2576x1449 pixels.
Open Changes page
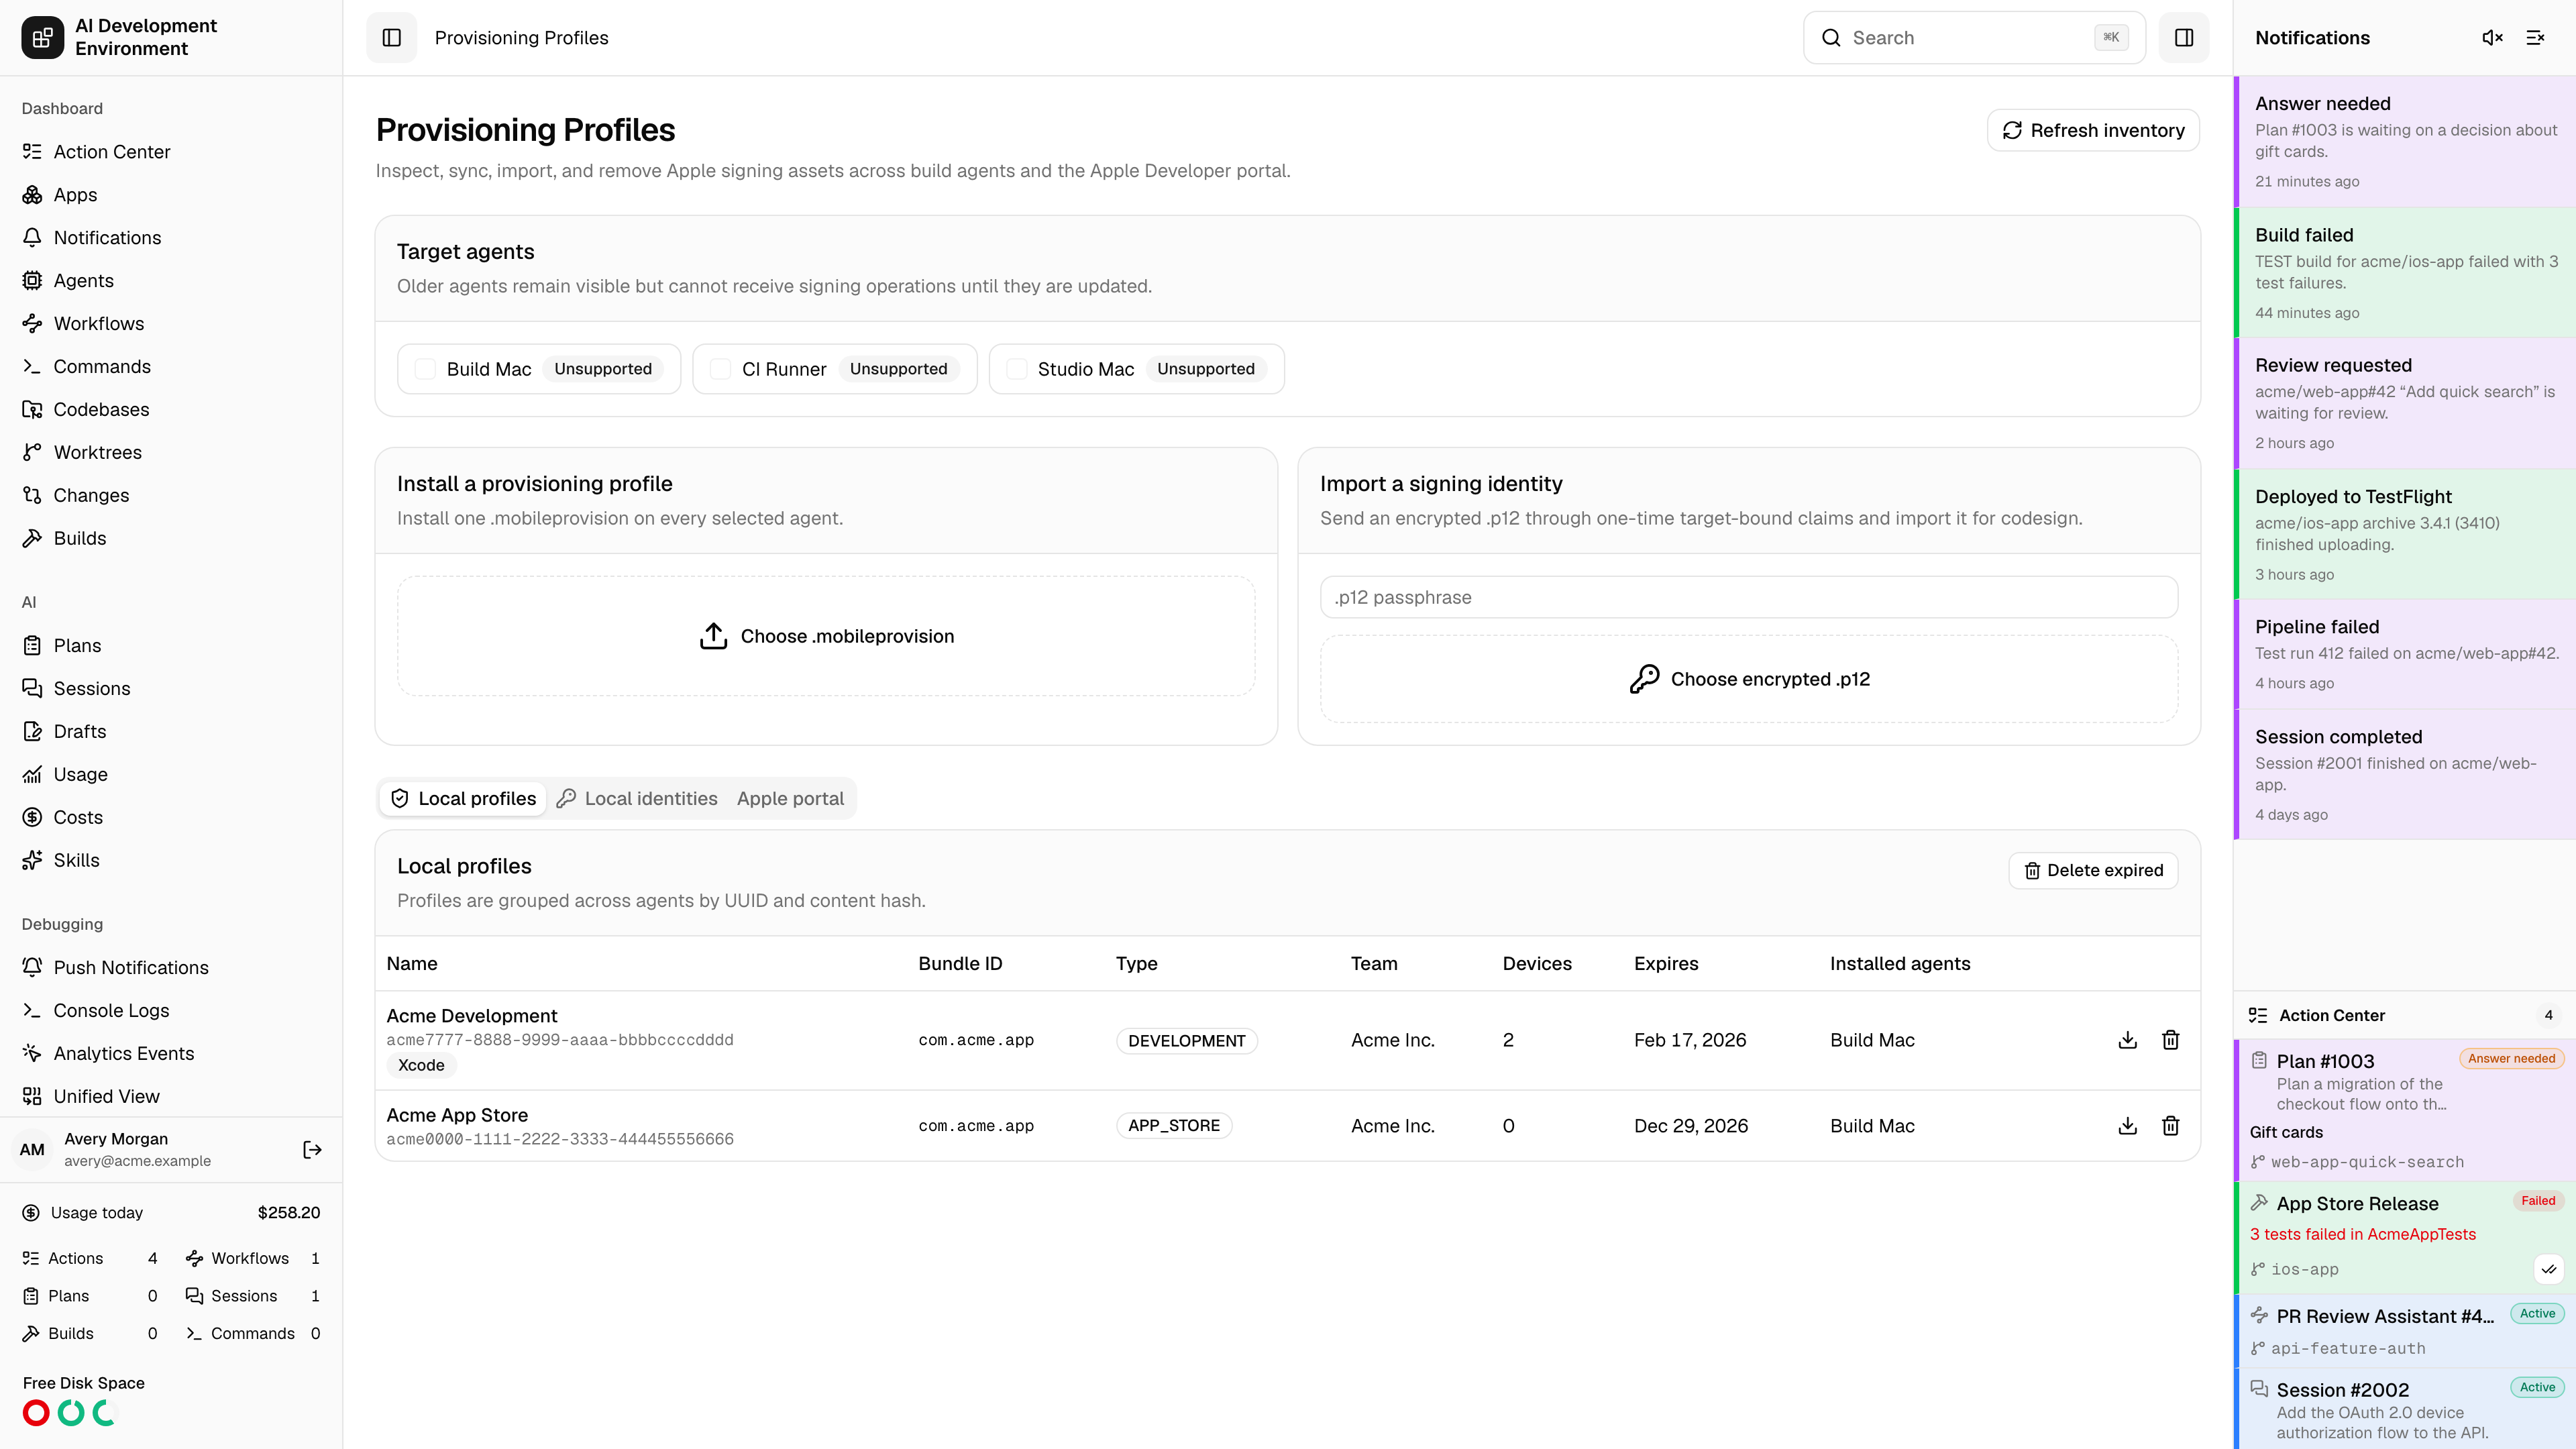tap(171, 496)
